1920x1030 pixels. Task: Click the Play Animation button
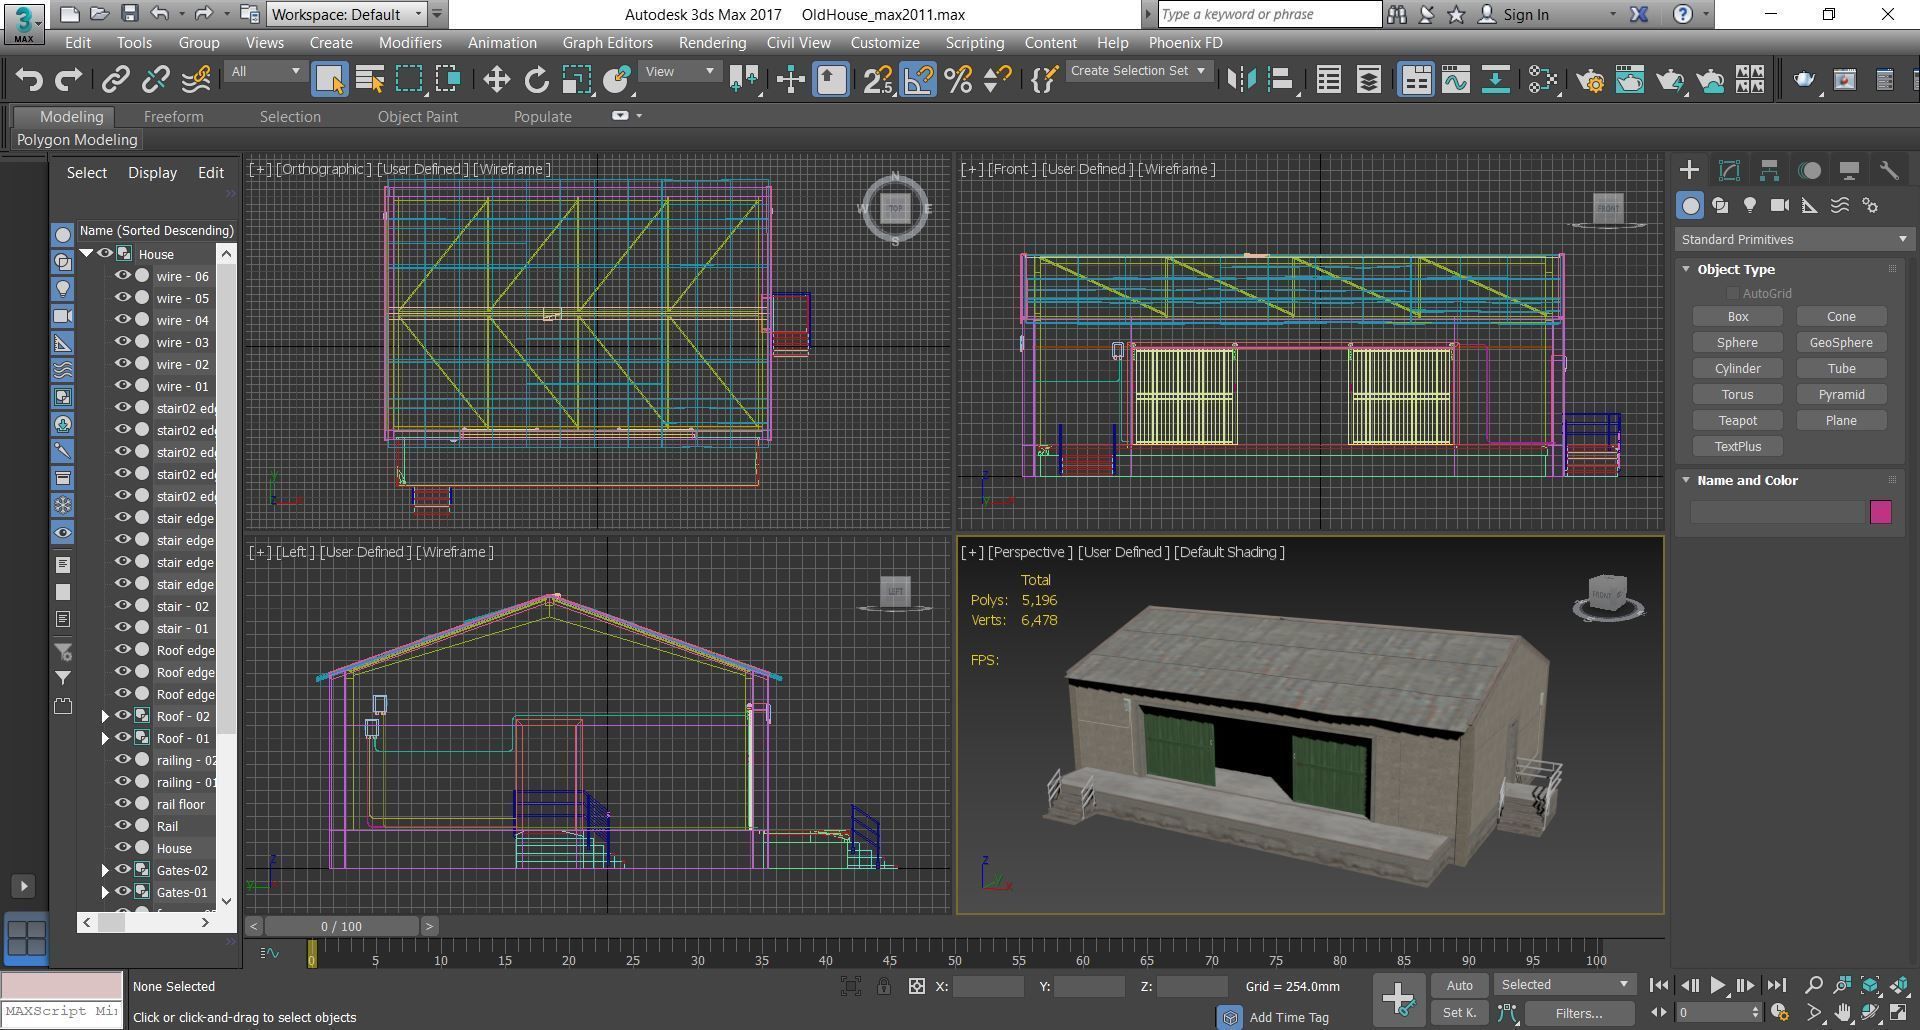1717,985
